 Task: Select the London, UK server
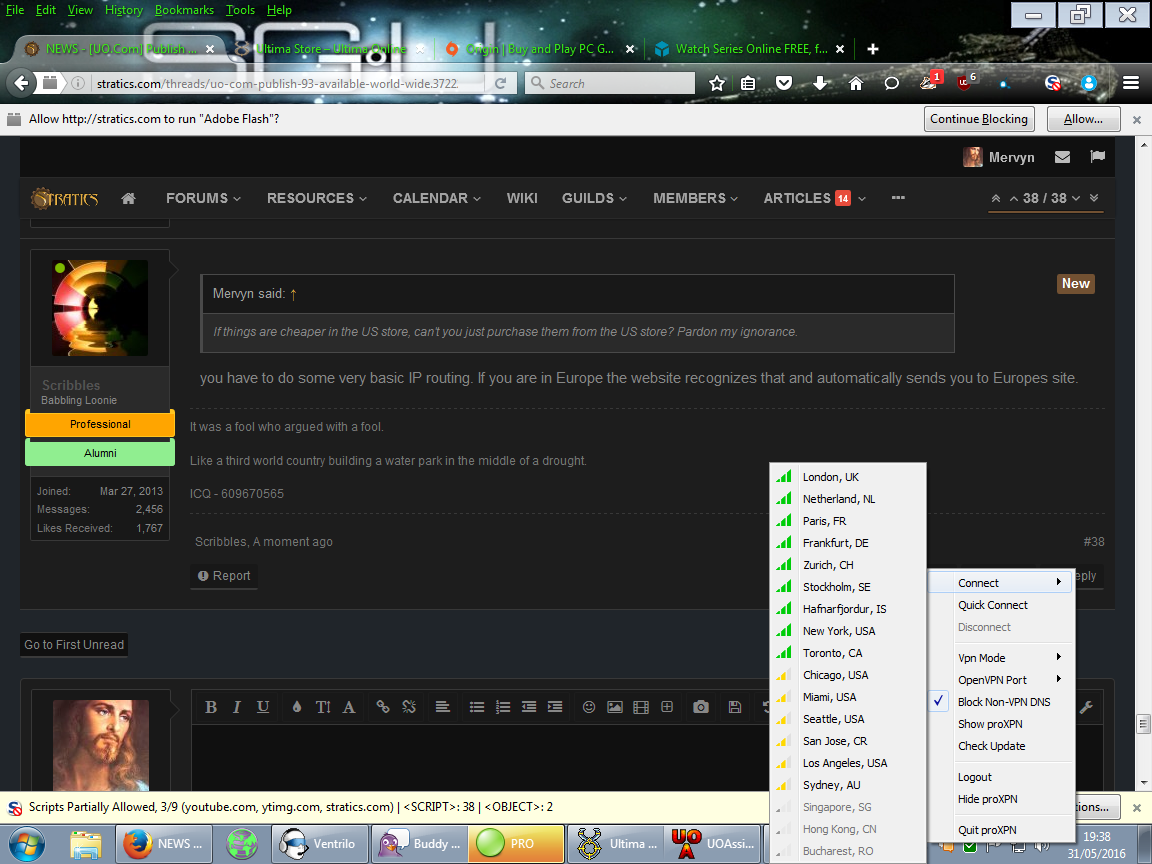pyautogui.click(x=848, y=477)
